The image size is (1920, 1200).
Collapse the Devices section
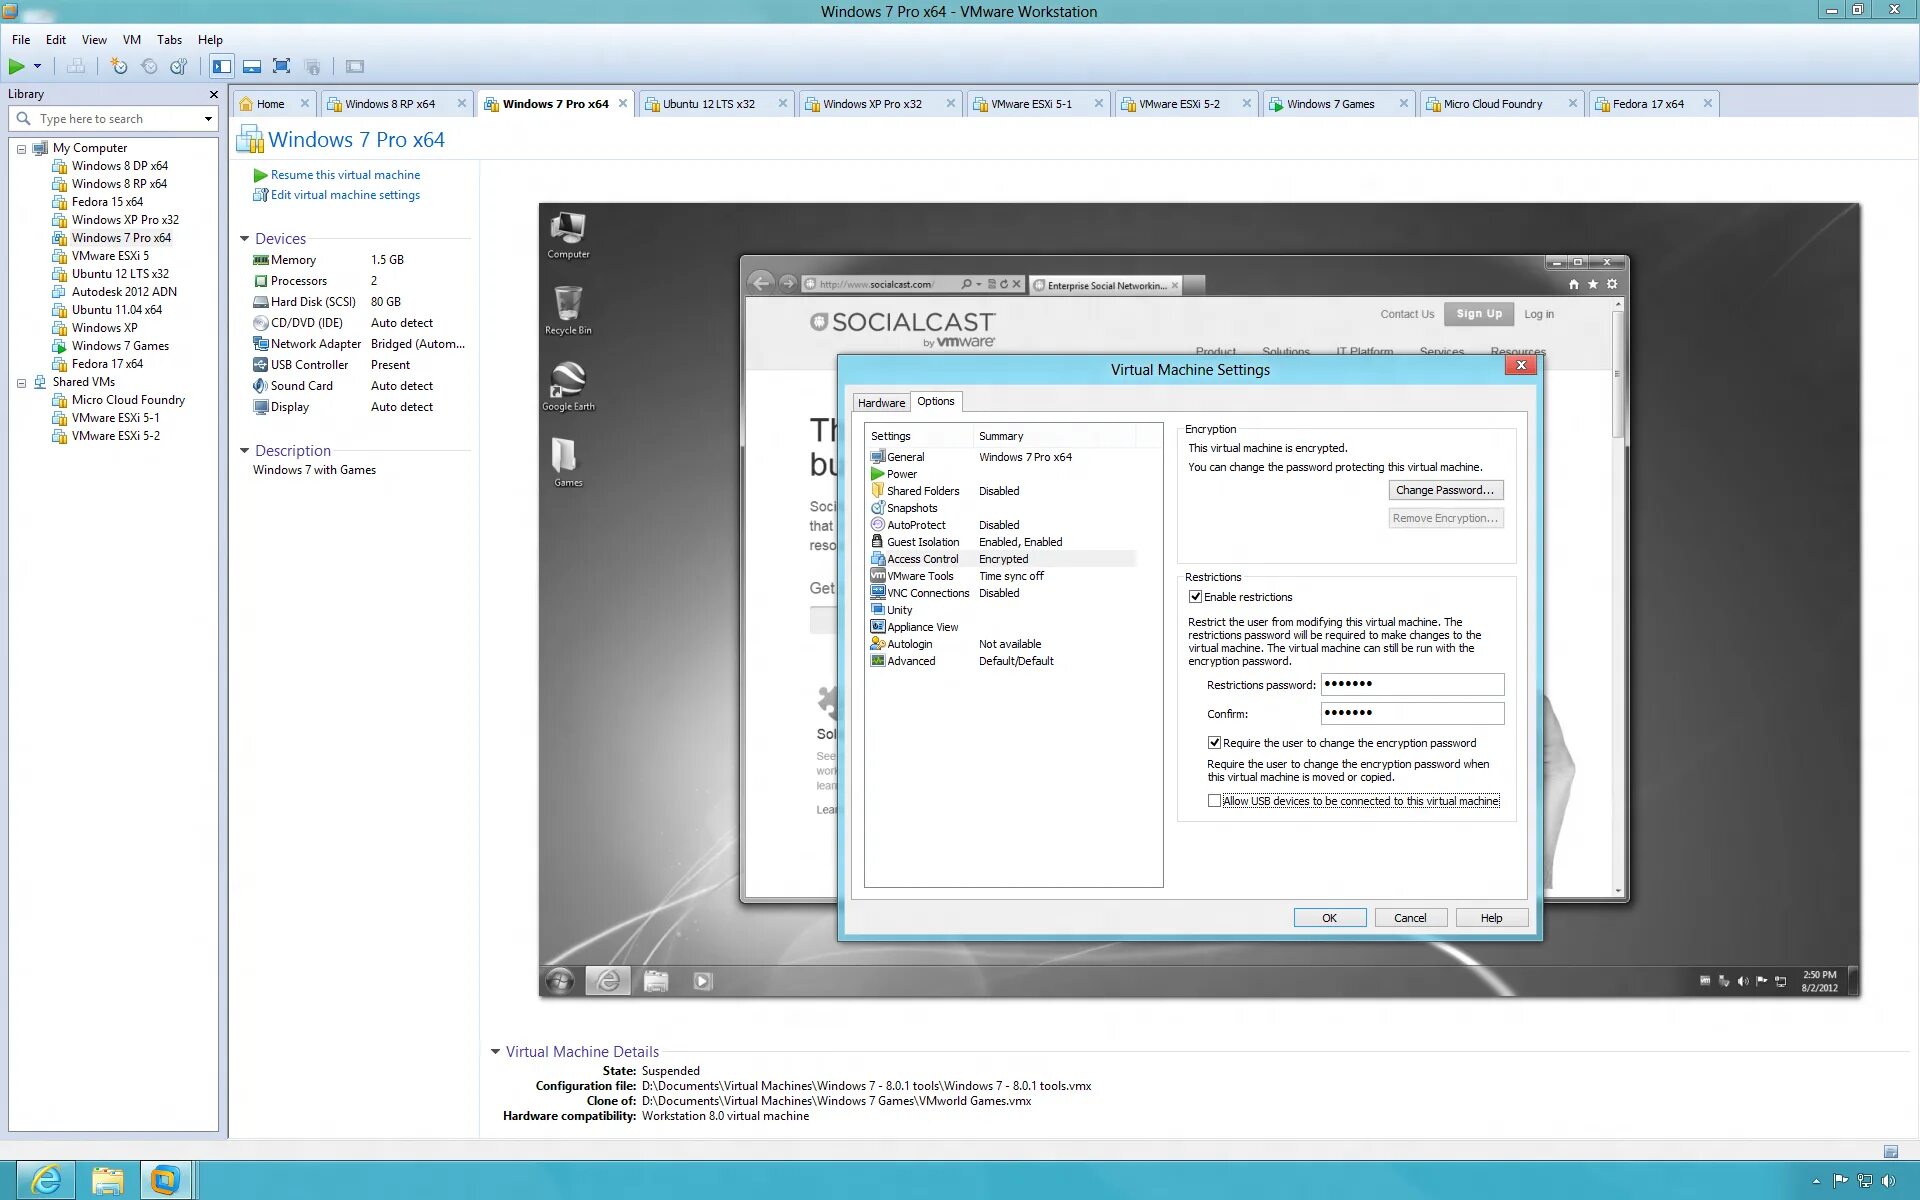tap(244, 238)
